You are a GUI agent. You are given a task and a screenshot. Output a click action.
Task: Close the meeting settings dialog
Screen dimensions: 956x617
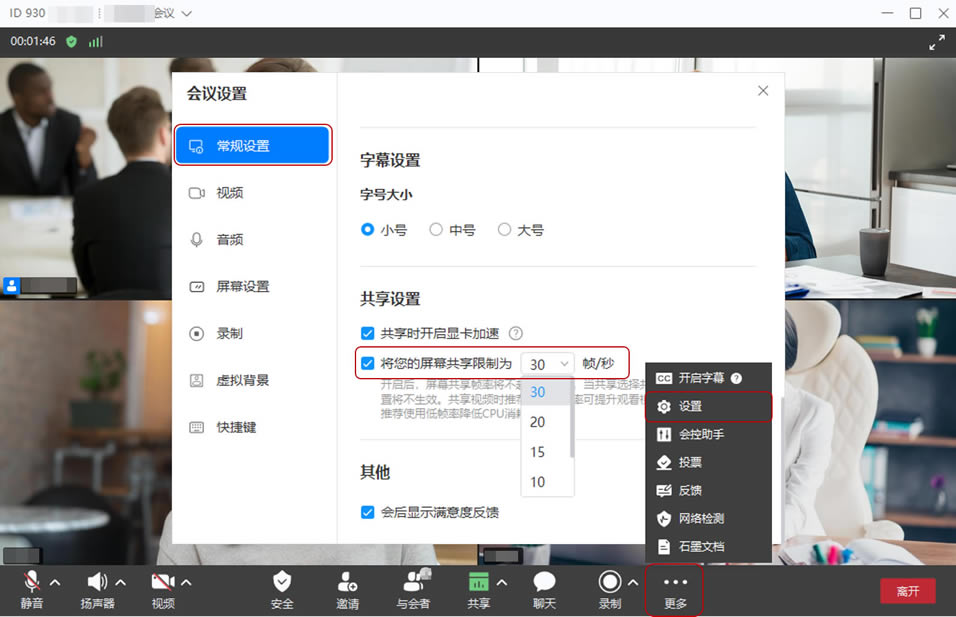click(x=763, y=91)
